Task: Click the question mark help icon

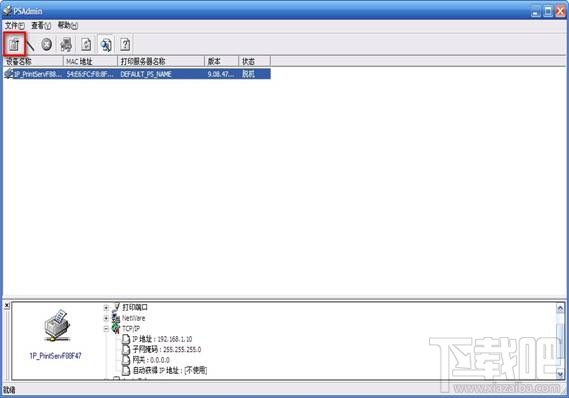Action: click(125, 44)
